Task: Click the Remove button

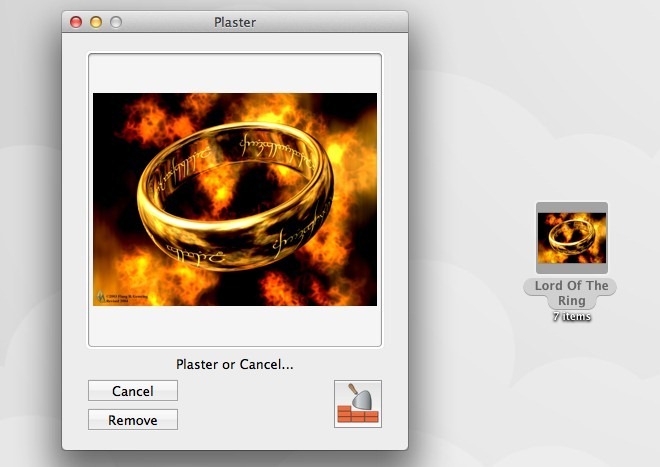Action: tap(133, 420)
